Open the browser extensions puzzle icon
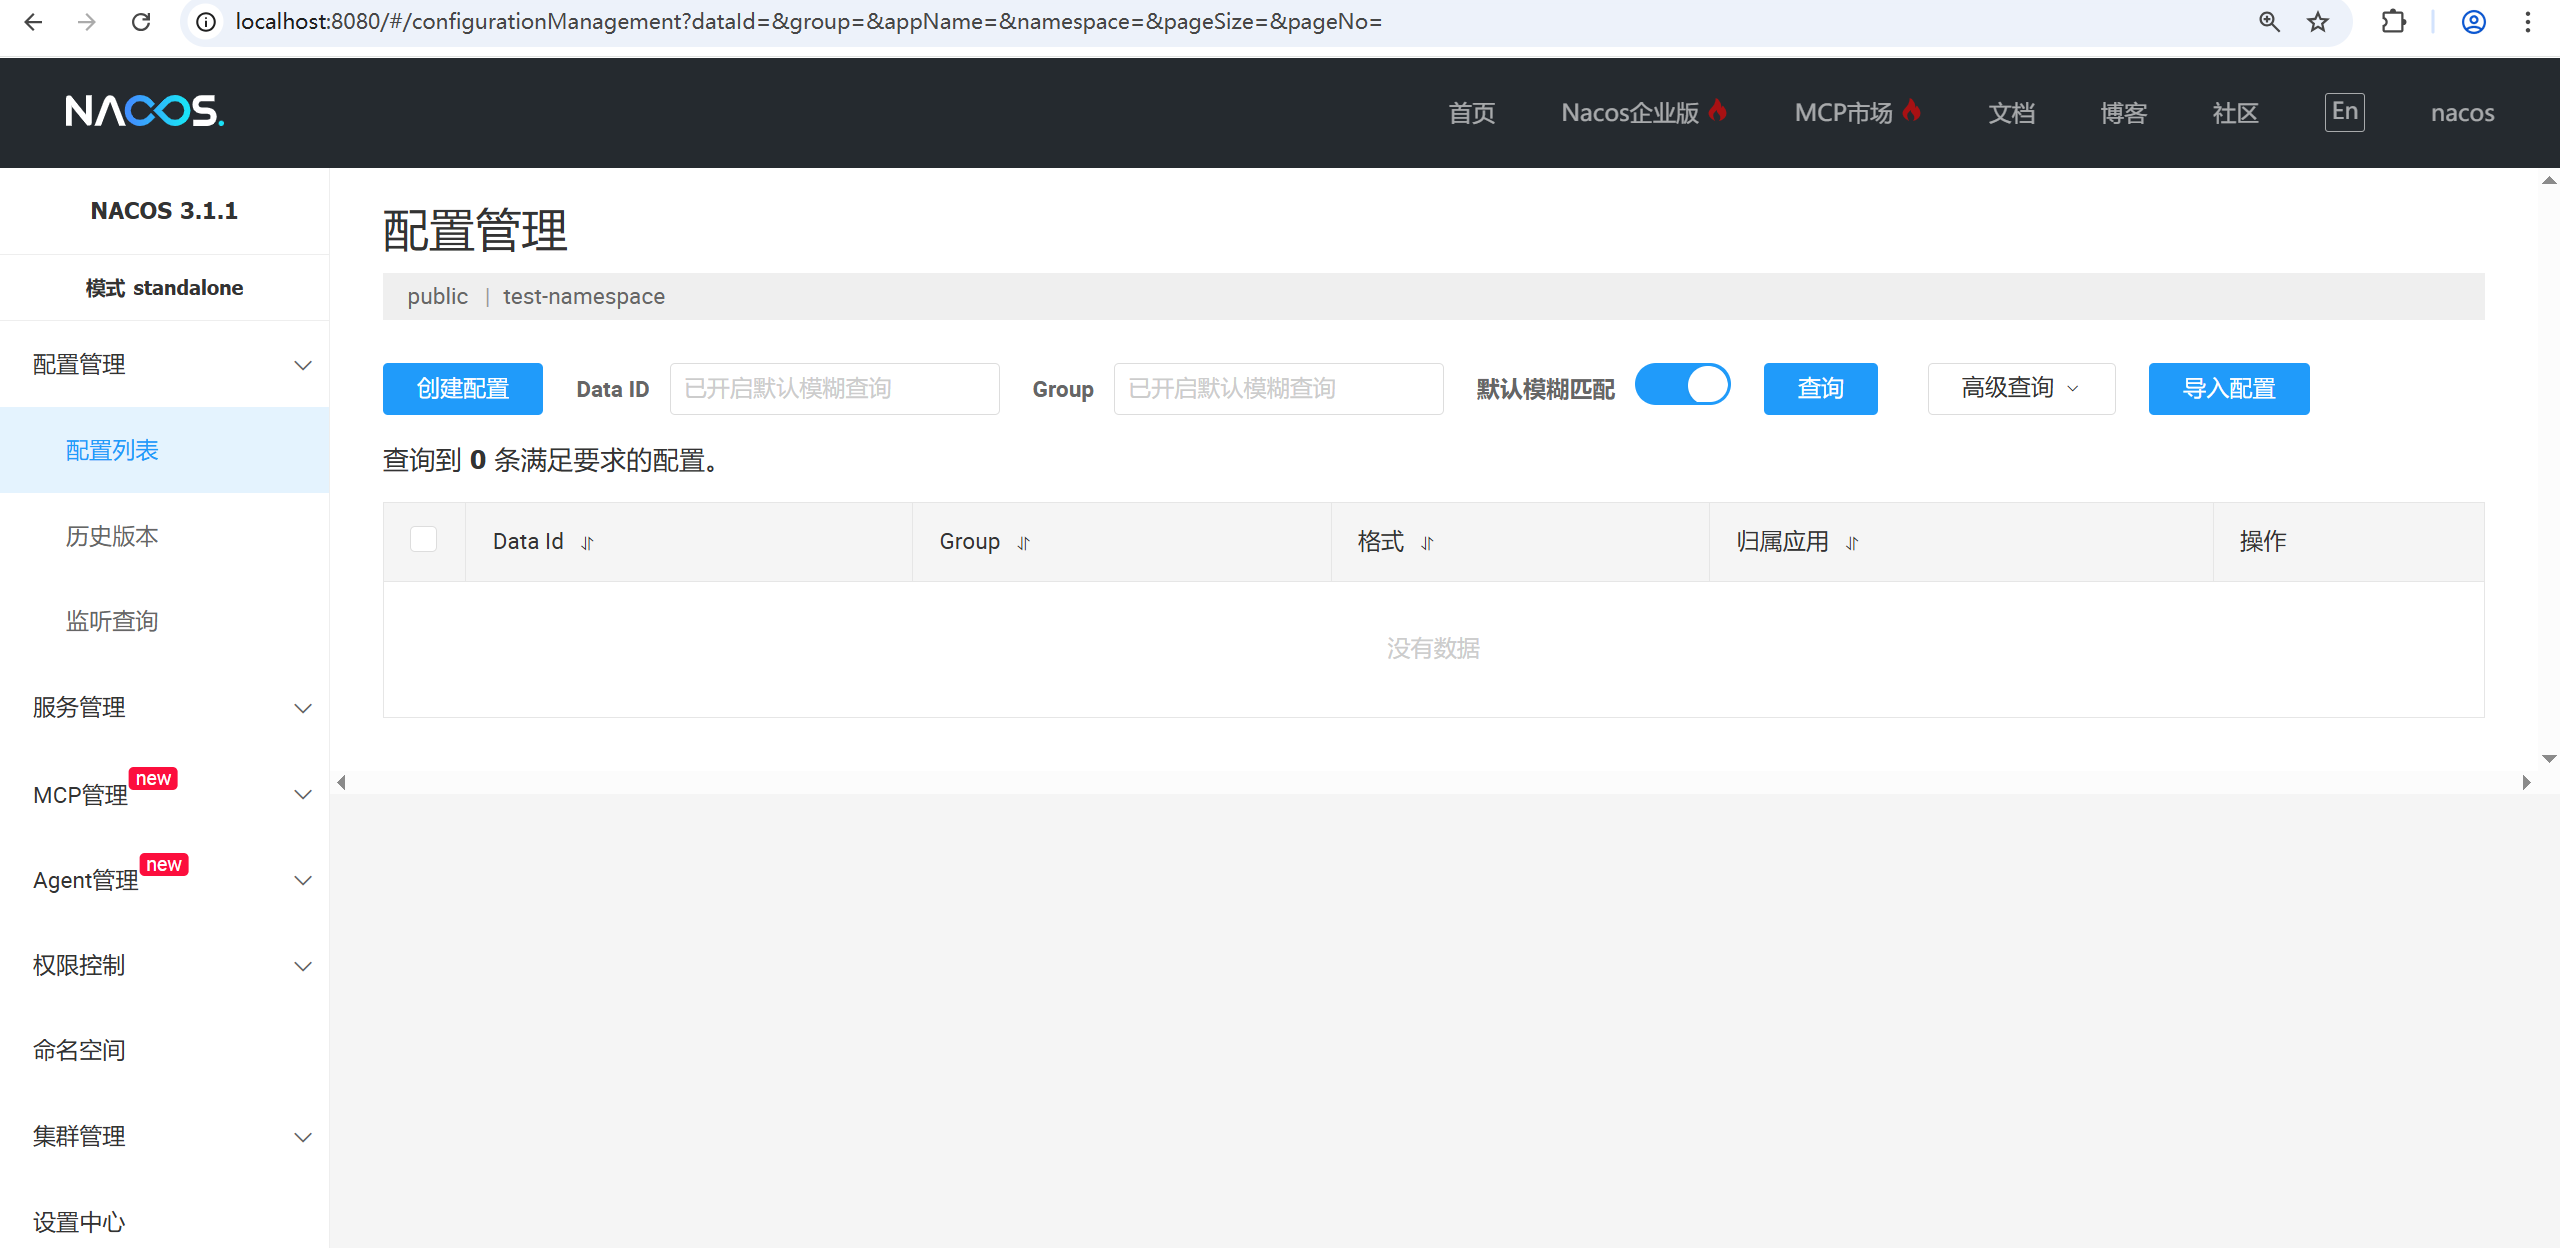 pyautogui.click(x=2393, y=22)
